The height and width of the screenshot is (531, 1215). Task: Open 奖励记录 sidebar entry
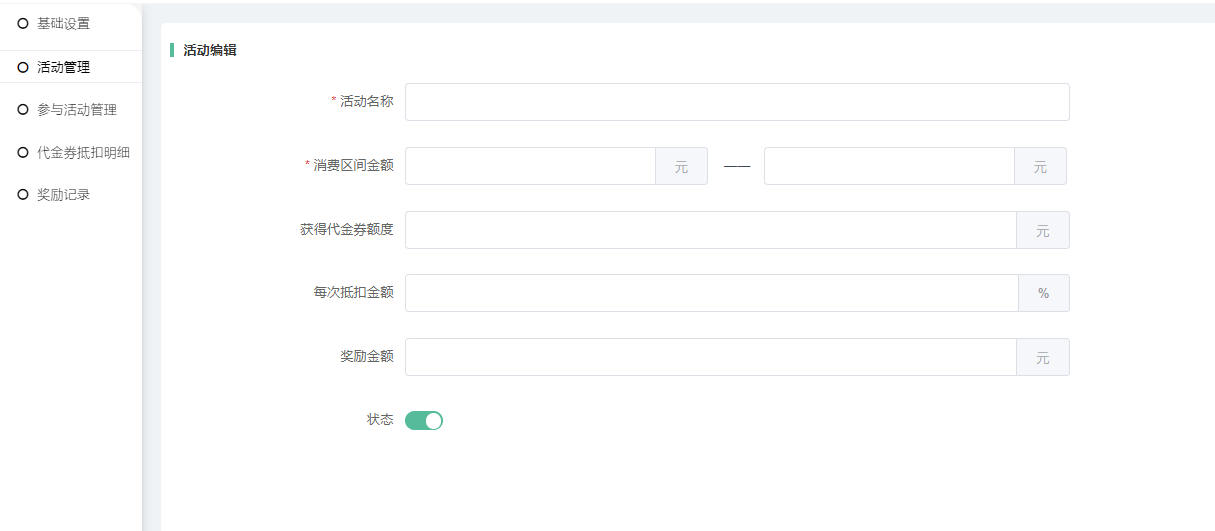point(63,195)
